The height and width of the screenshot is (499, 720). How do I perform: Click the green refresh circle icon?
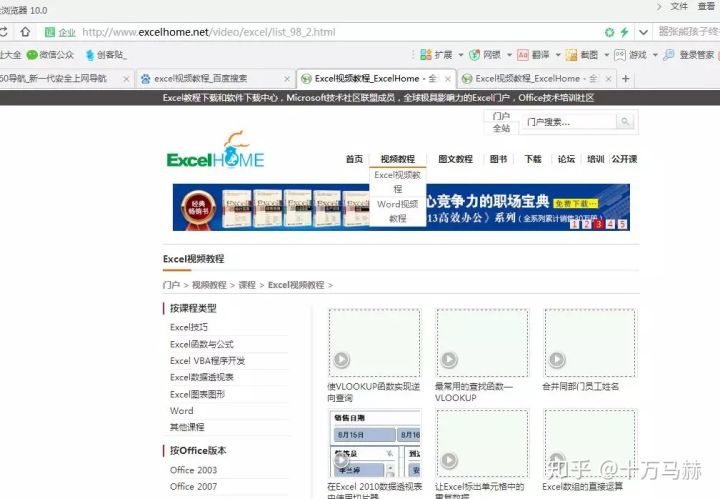[x=609, y=32]
